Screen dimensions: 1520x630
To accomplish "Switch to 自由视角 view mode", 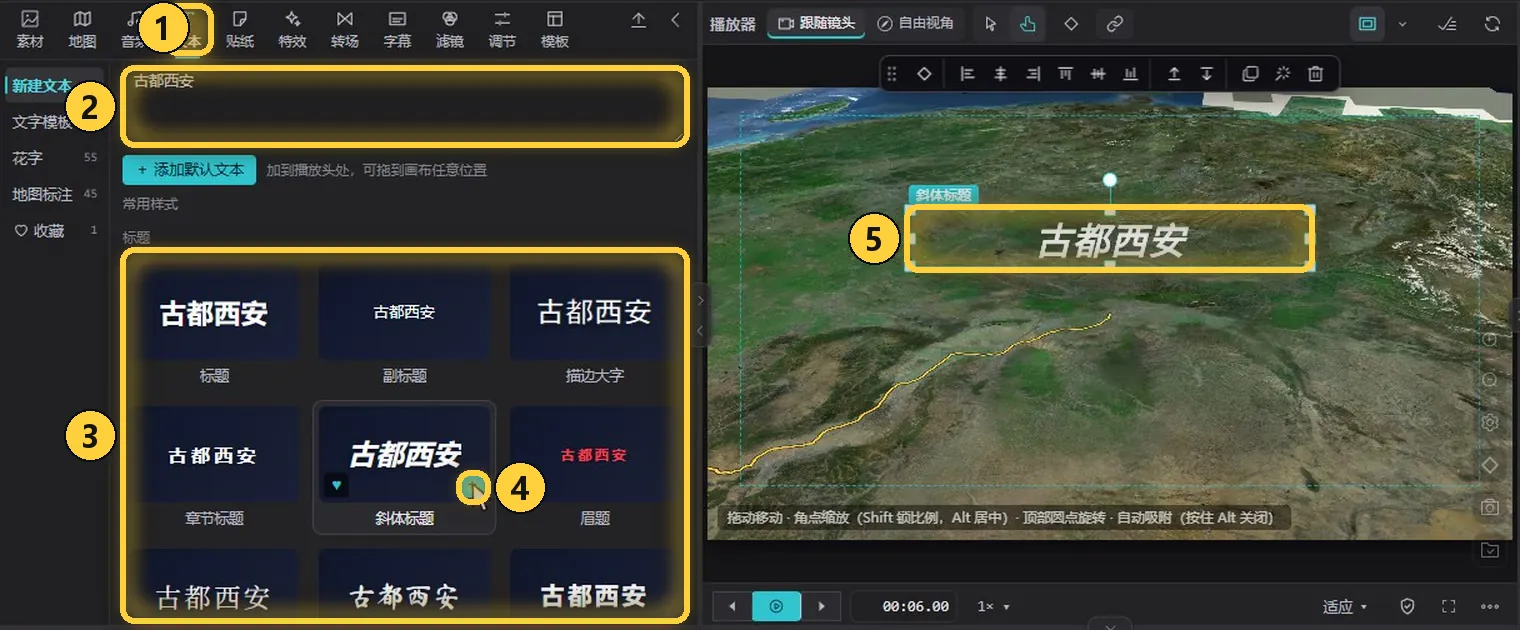I will click(915, 23).
